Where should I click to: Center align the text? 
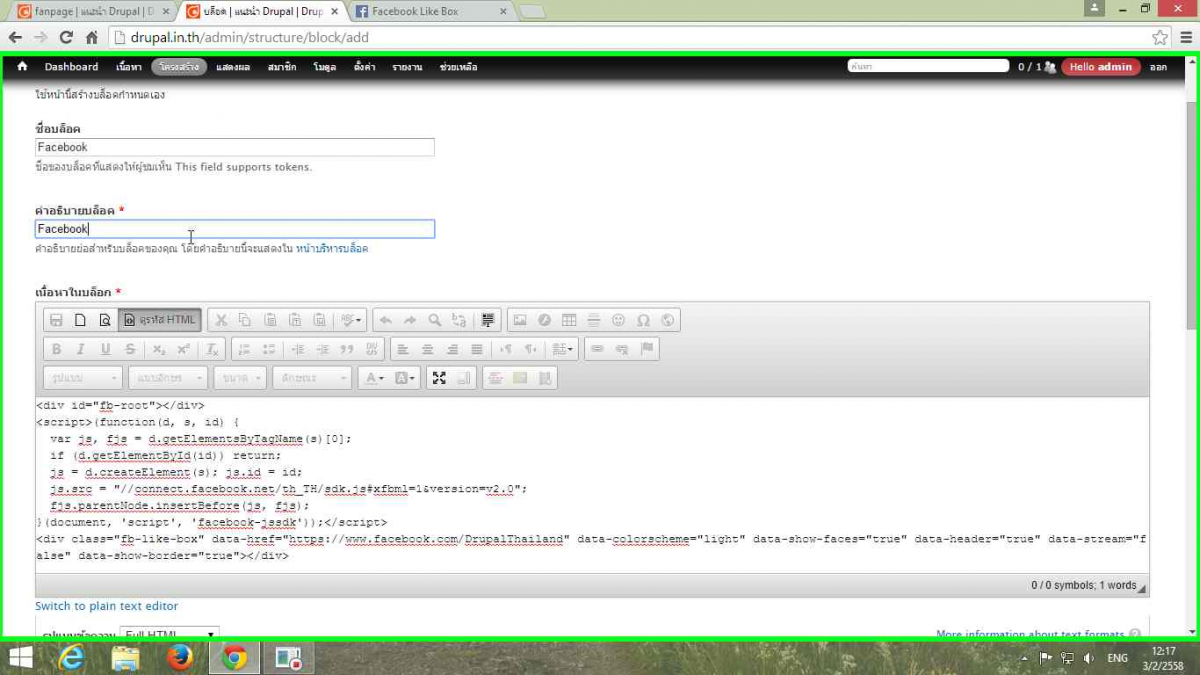428,349
